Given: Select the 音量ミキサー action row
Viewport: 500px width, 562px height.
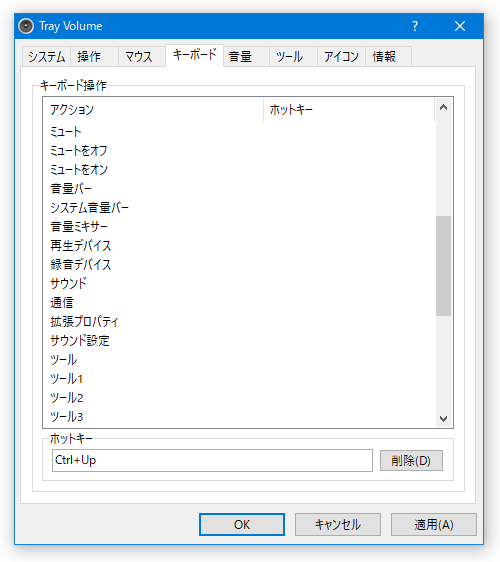Looking at the screenshot, I should [x=239, y=227].
